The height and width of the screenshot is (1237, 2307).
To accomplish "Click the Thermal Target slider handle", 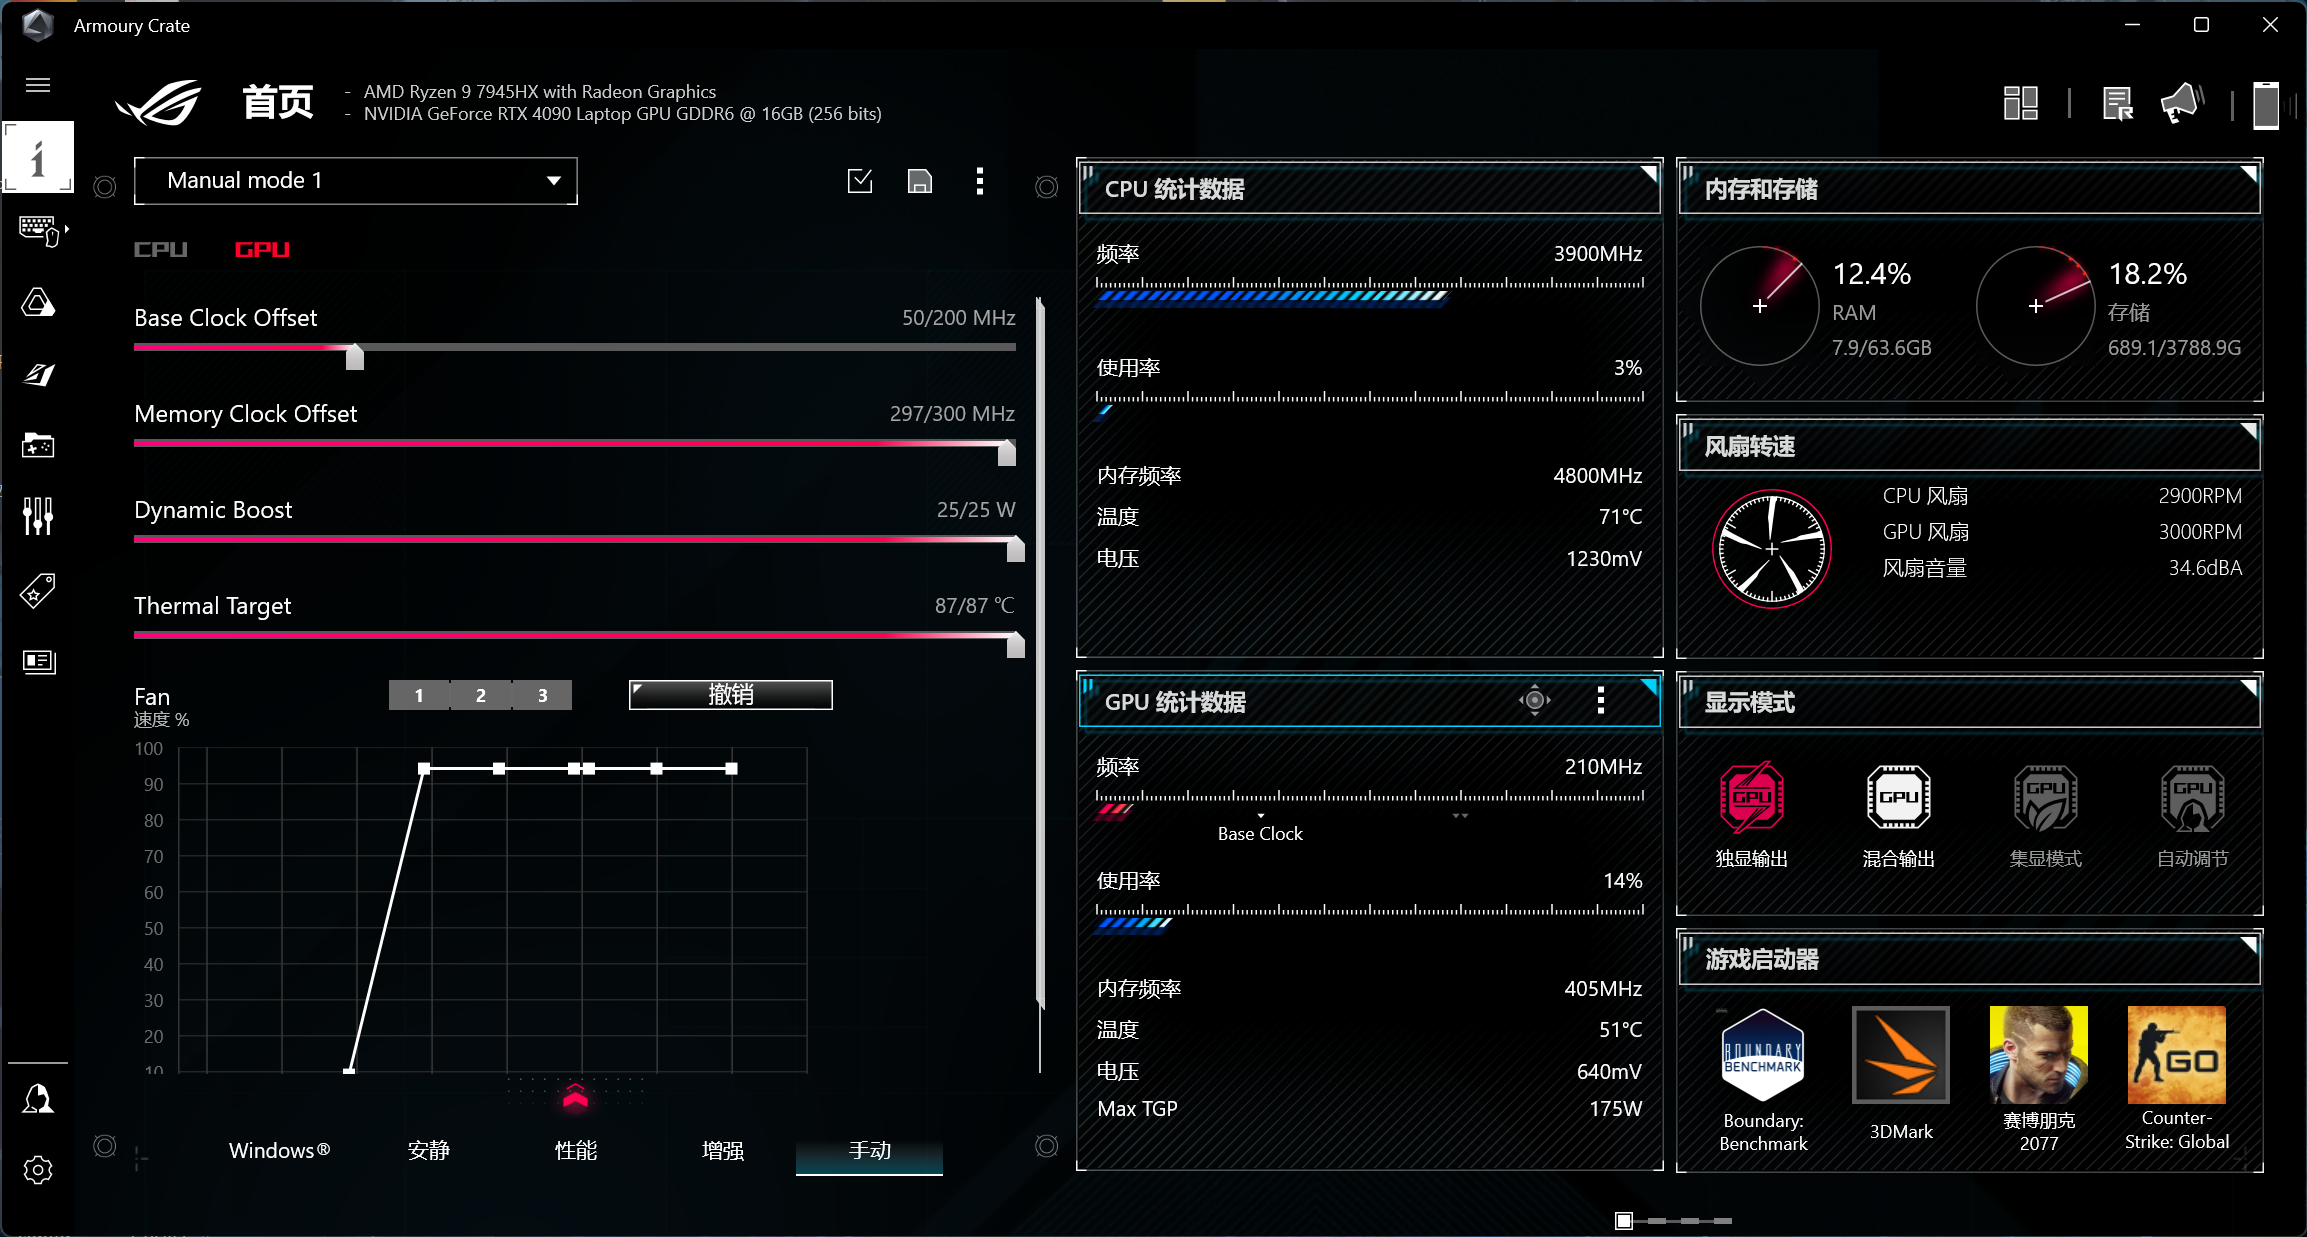I will (1015, 645).
